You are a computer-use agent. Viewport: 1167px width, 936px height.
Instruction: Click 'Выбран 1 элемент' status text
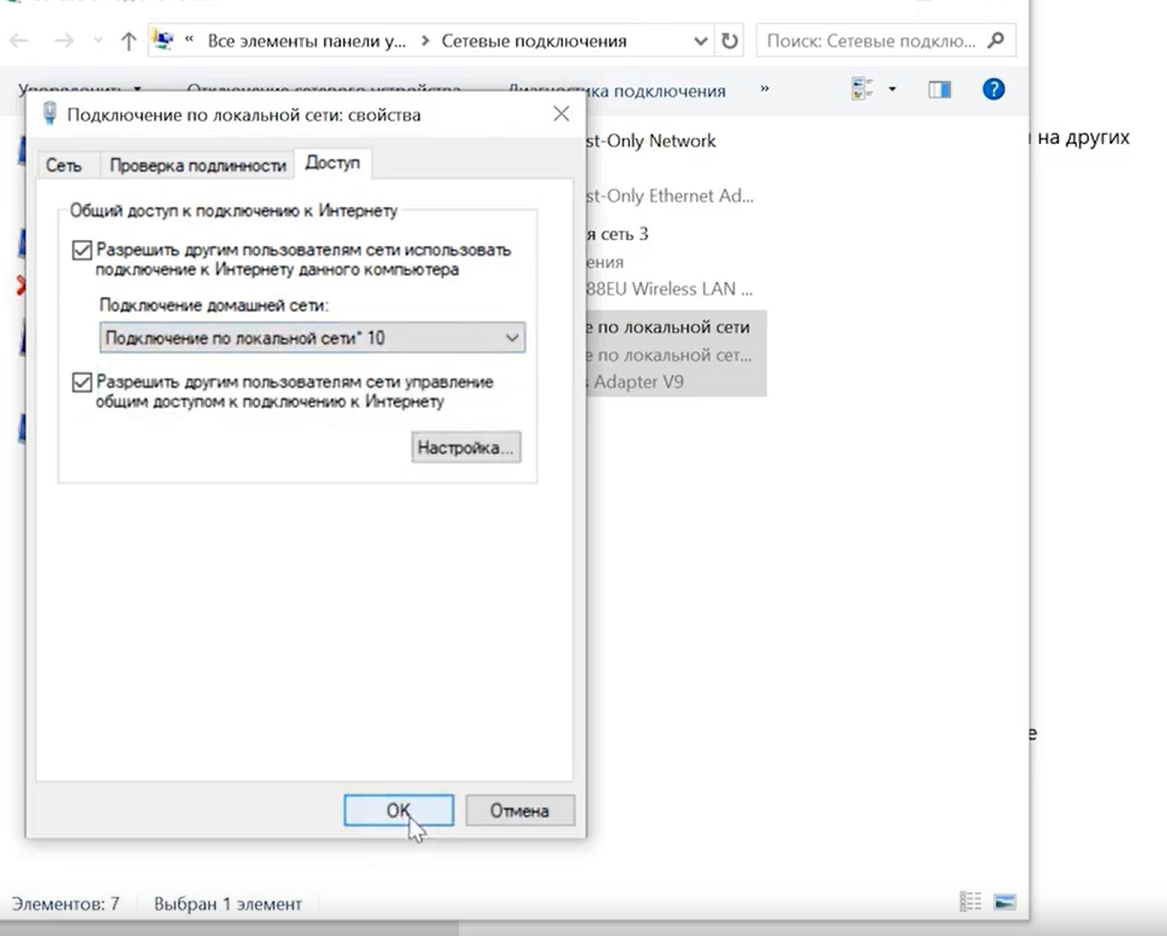tap(228, 904)
